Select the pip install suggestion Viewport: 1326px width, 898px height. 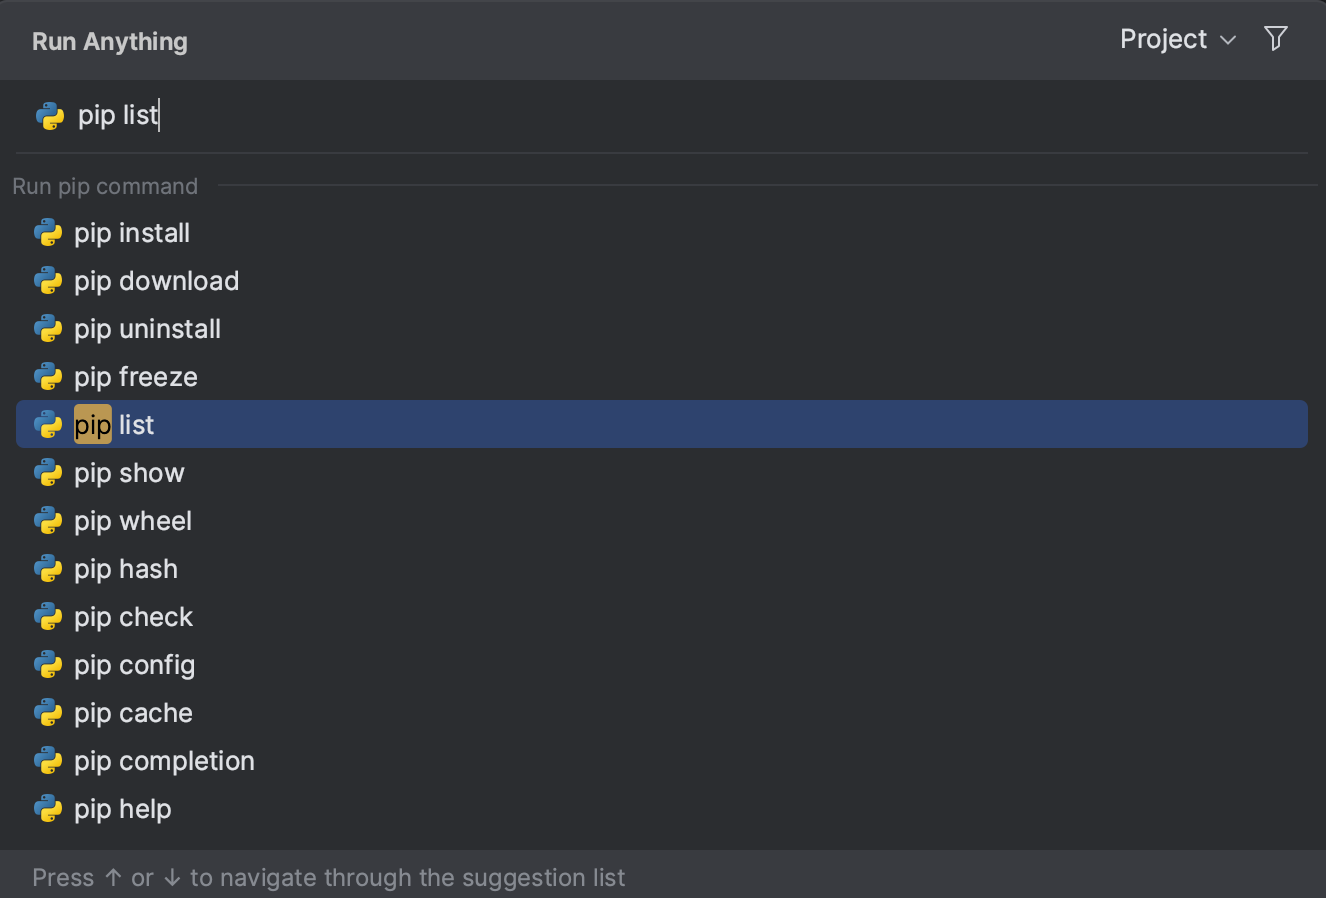(131, 232)
